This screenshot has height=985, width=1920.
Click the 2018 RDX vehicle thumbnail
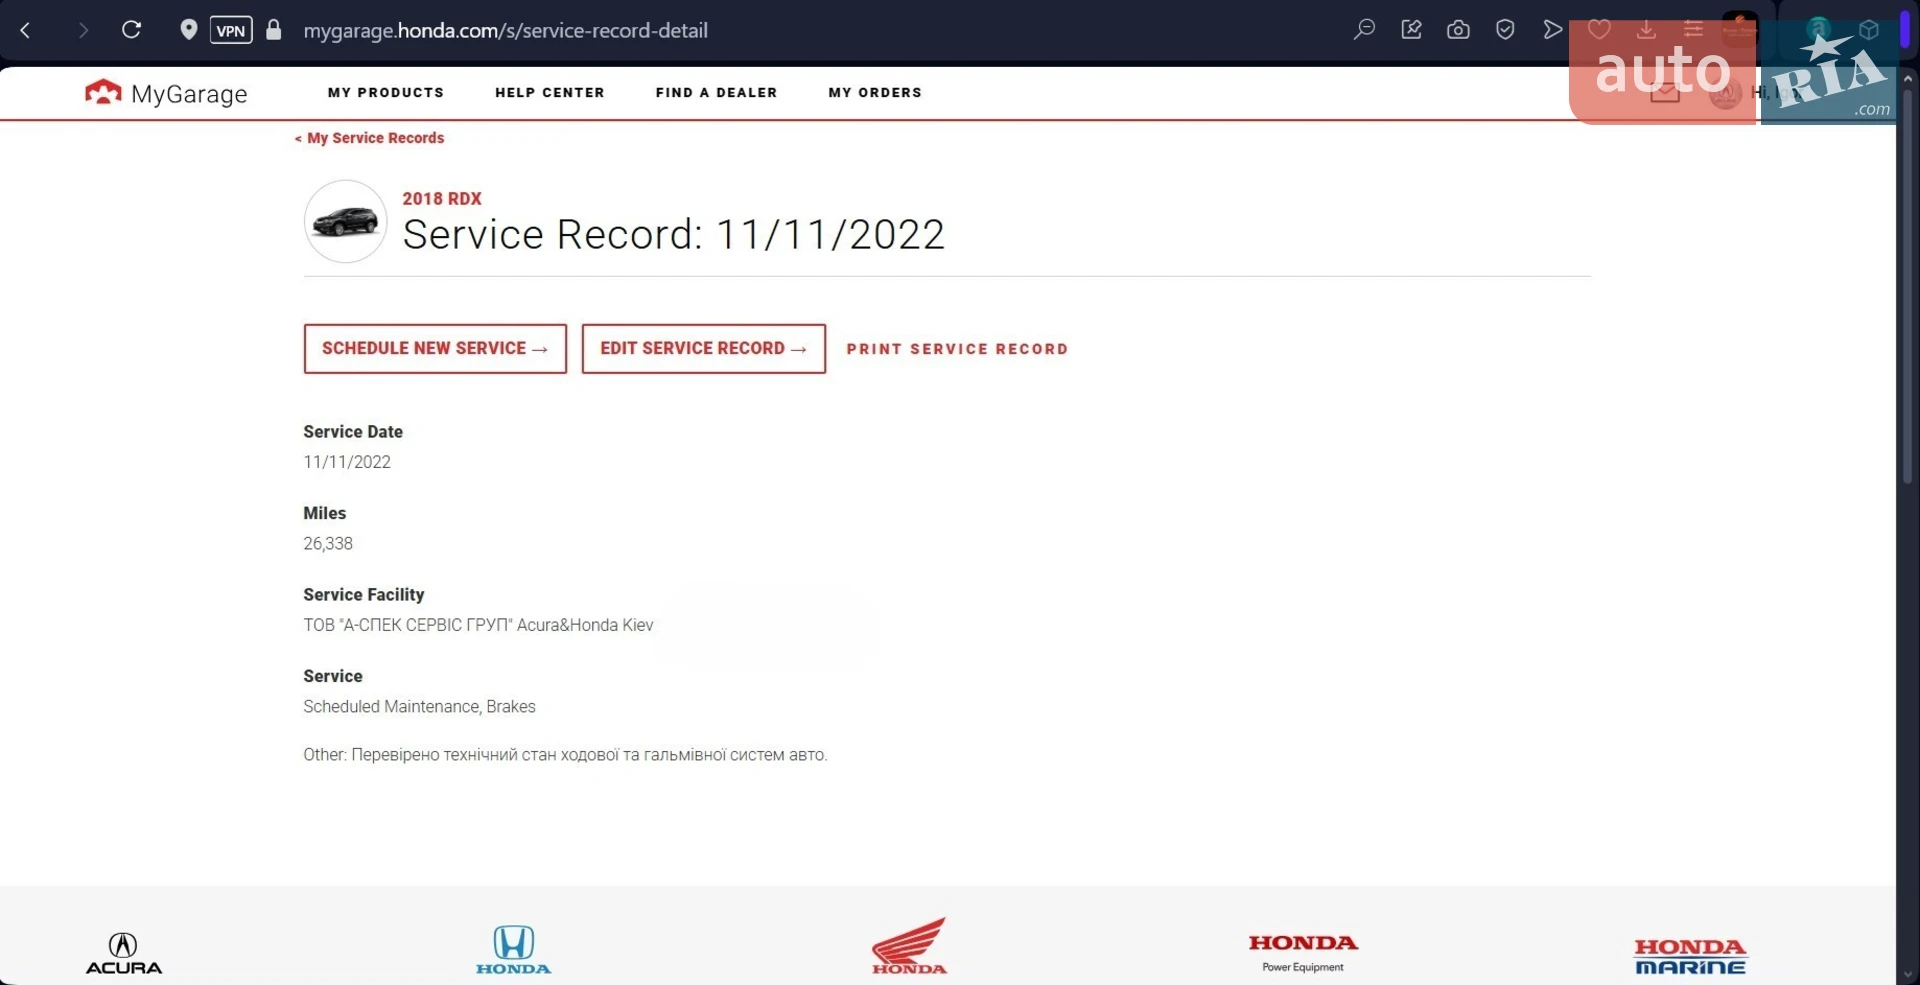(x=345, y=221)
